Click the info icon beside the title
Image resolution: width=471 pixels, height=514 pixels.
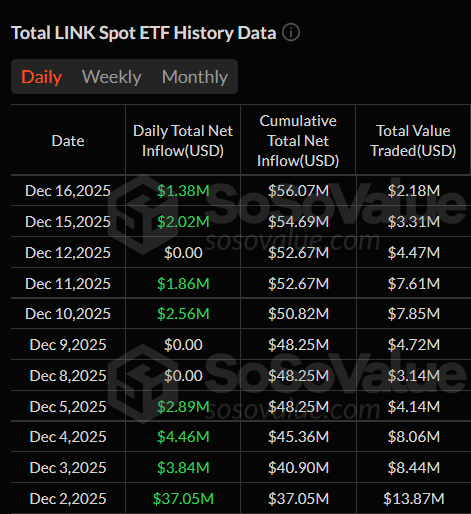tap(291, 33)
